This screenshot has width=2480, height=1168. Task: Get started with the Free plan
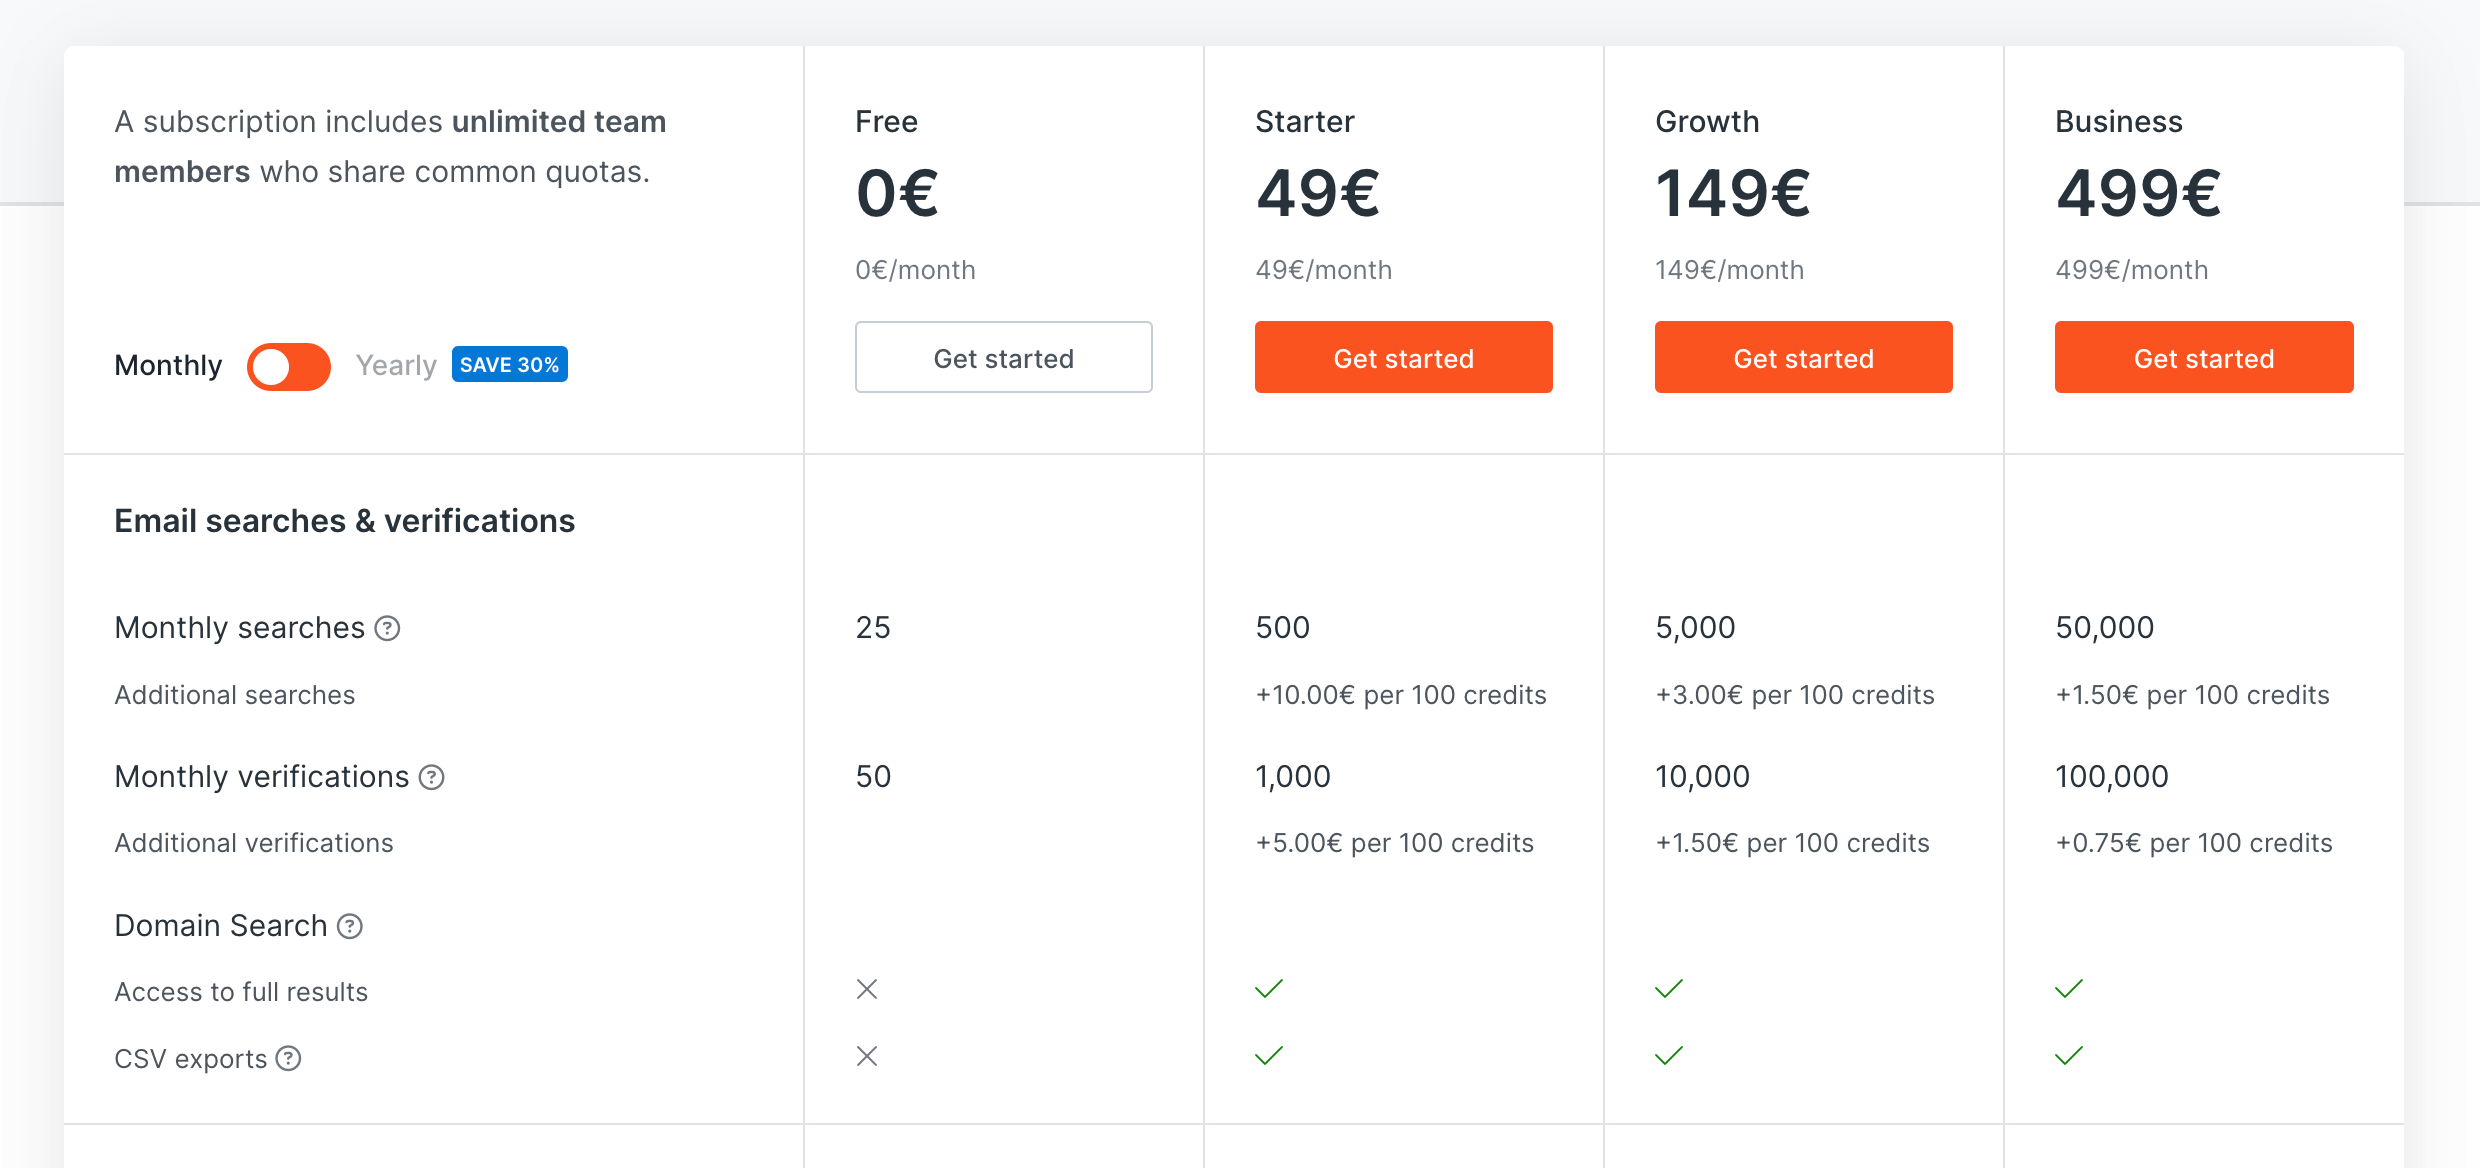1003,358
